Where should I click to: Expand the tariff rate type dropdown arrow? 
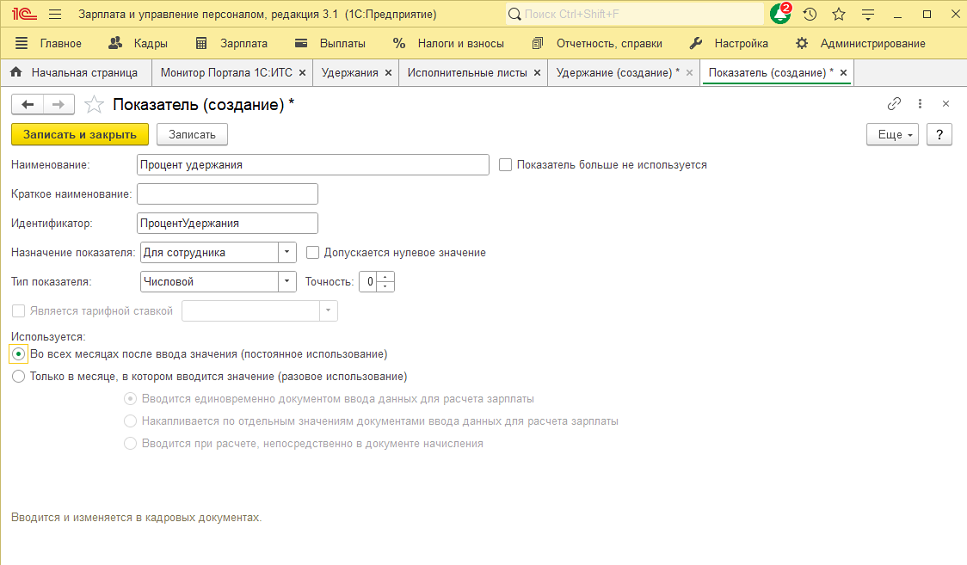tap(328, 311)
